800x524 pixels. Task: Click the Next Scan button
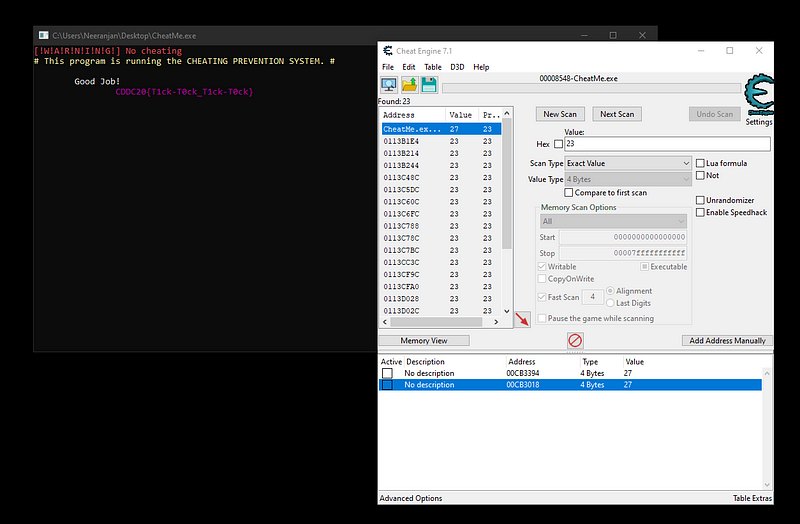click(617, 114)
